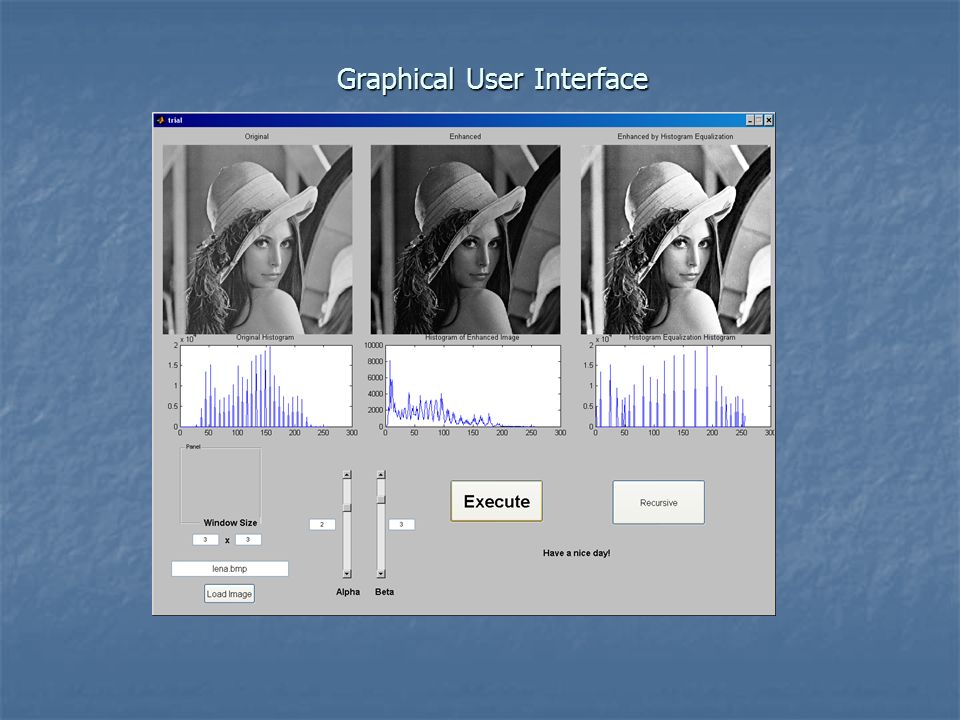Click the Beta value field showing 3
This screenshot has height=720, width=960.
coord(402,524)
